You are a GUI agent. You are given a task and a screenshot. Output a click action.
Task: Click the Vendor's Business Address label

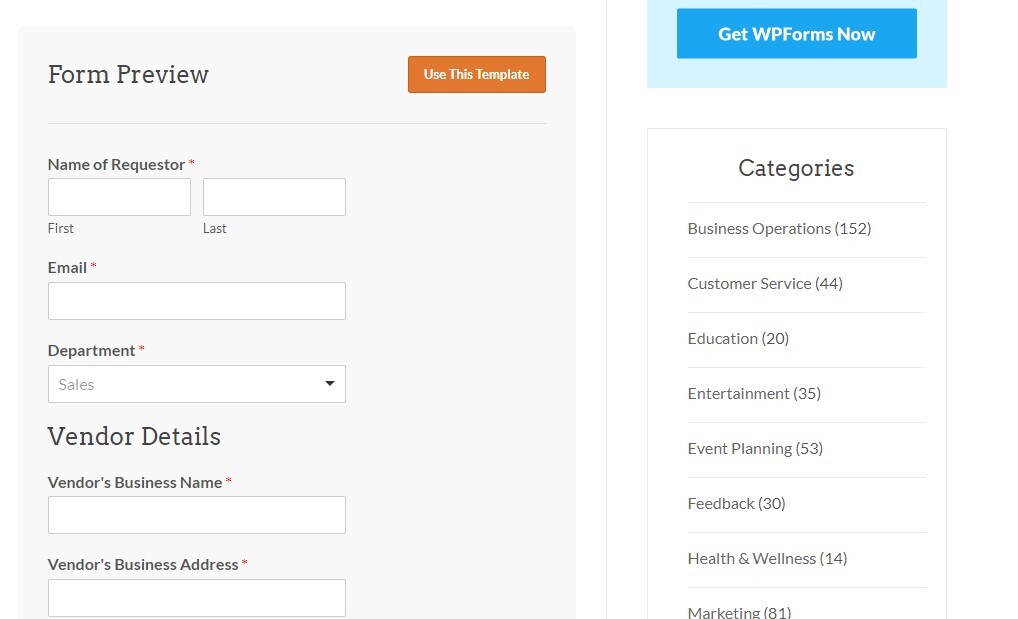point(143,565)
